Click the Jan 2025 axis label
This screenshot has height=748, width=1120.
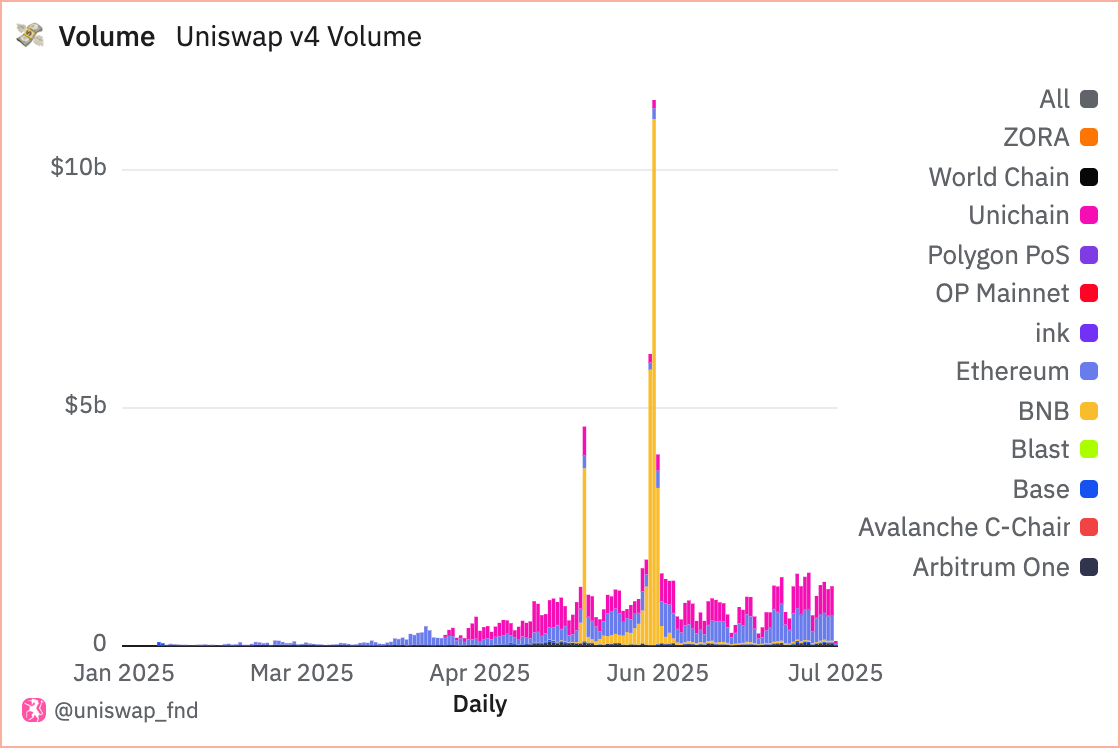(x=124, y=673)
